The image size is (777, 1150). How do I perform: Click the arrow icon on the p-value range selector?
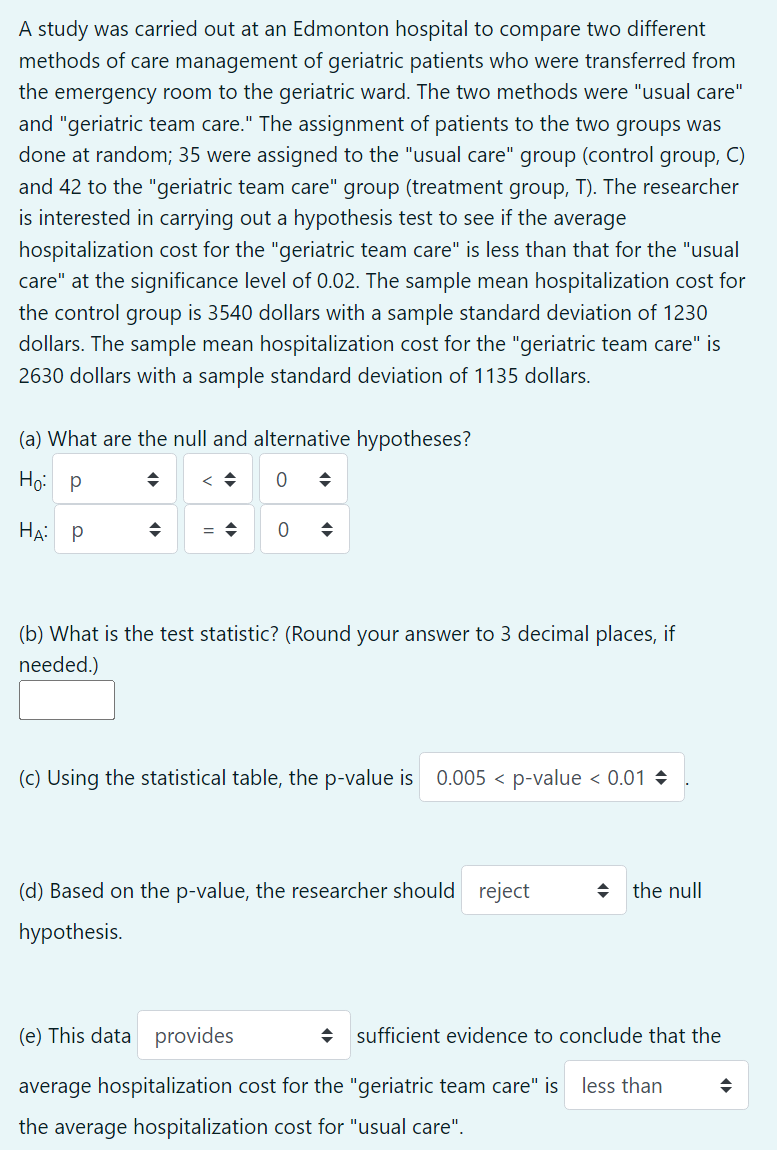tap(662, 777)
